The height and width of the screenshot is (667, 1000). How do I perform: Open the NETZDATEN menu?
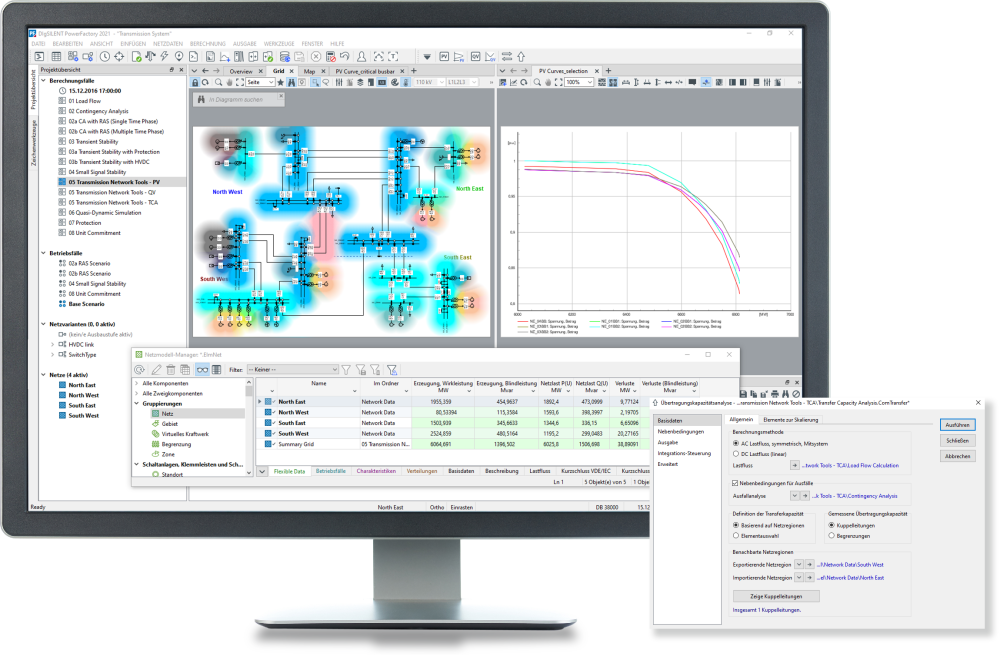coord(168,44)
